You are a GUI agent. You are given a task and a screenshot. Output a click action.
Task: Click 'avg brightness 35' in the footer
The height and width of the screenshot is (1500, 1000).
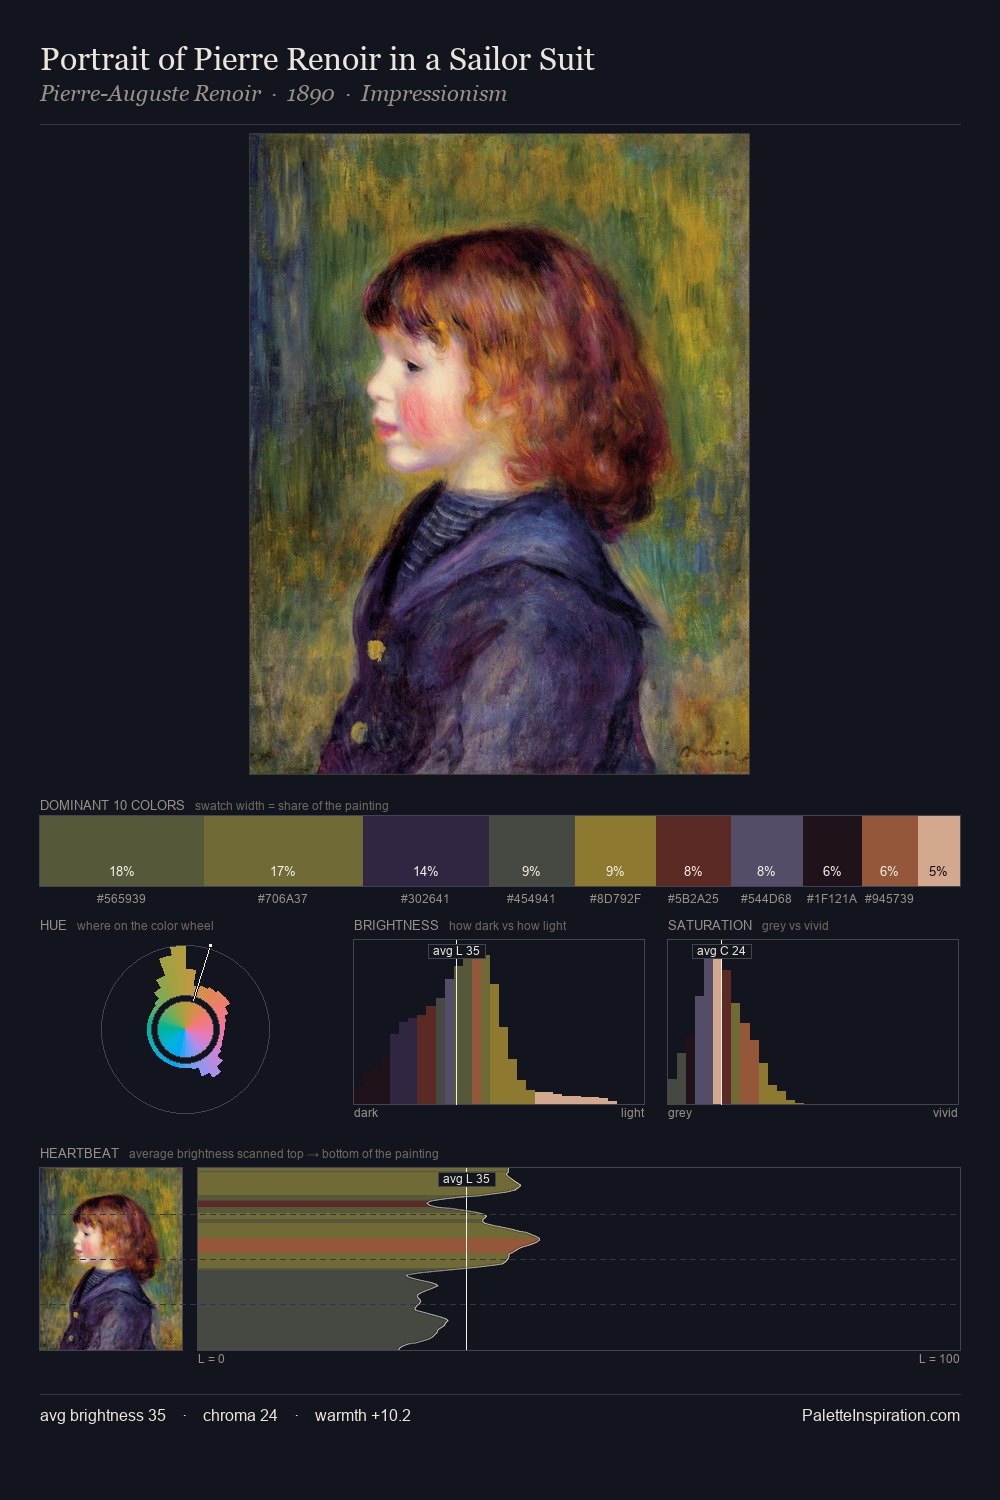tap(103, 1415)
